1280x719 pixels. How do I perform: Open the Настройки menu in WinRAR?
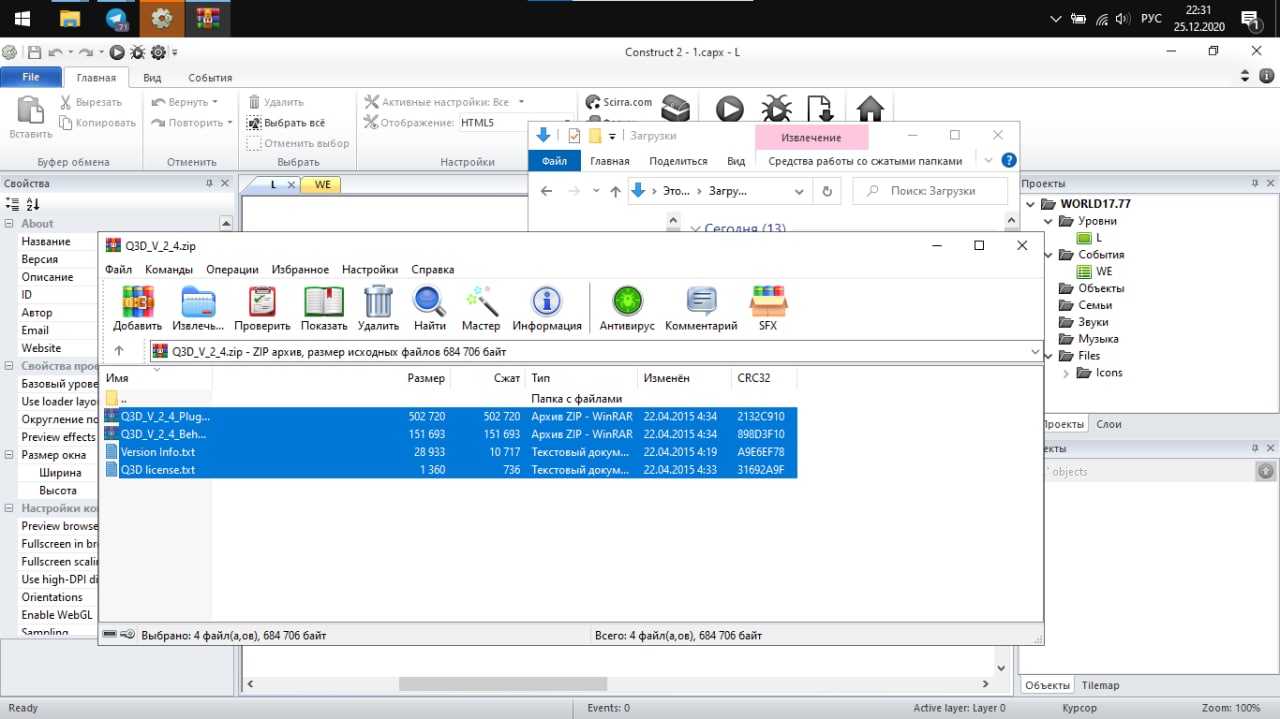coord(370,269)
